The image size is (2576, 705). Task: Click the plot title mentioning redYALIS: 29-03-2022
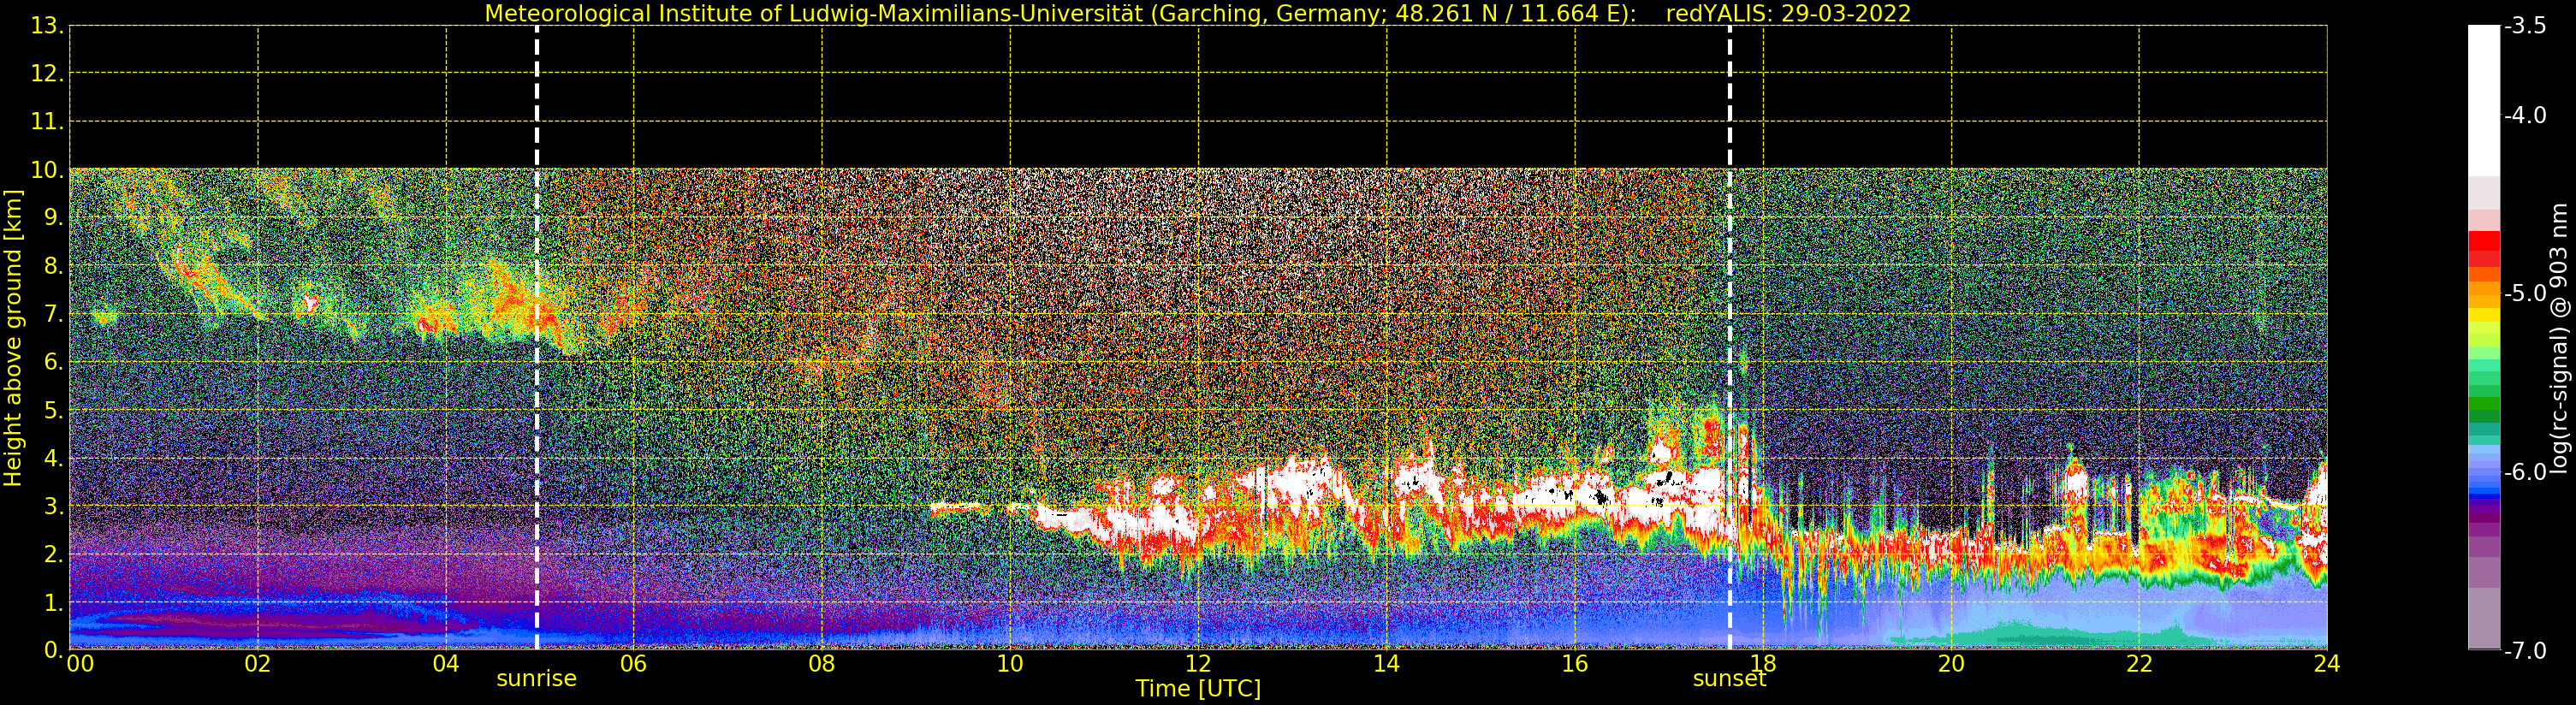[1197, 13]
